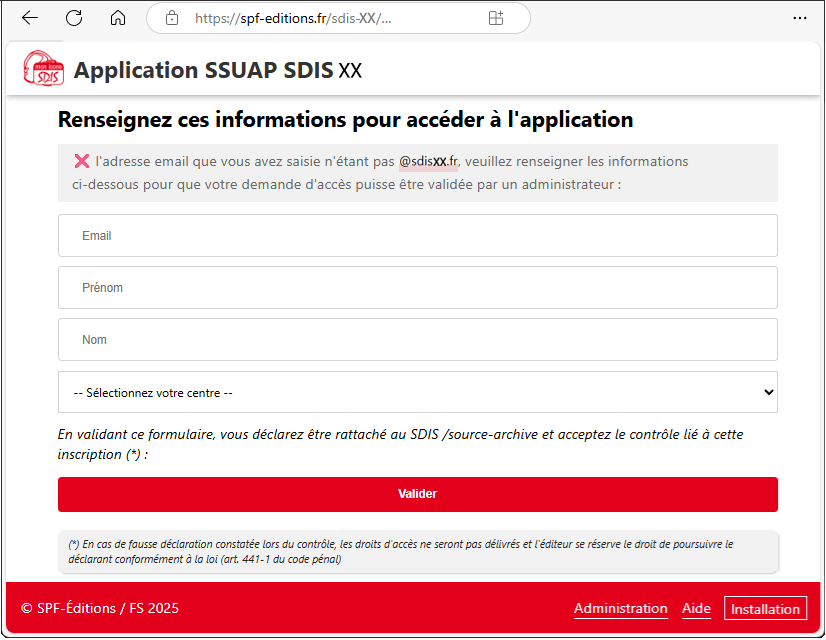Image resolution: width=826 pixels, height=640 pixels.
Task: Click into the Email input field
Action: point(417,236)
